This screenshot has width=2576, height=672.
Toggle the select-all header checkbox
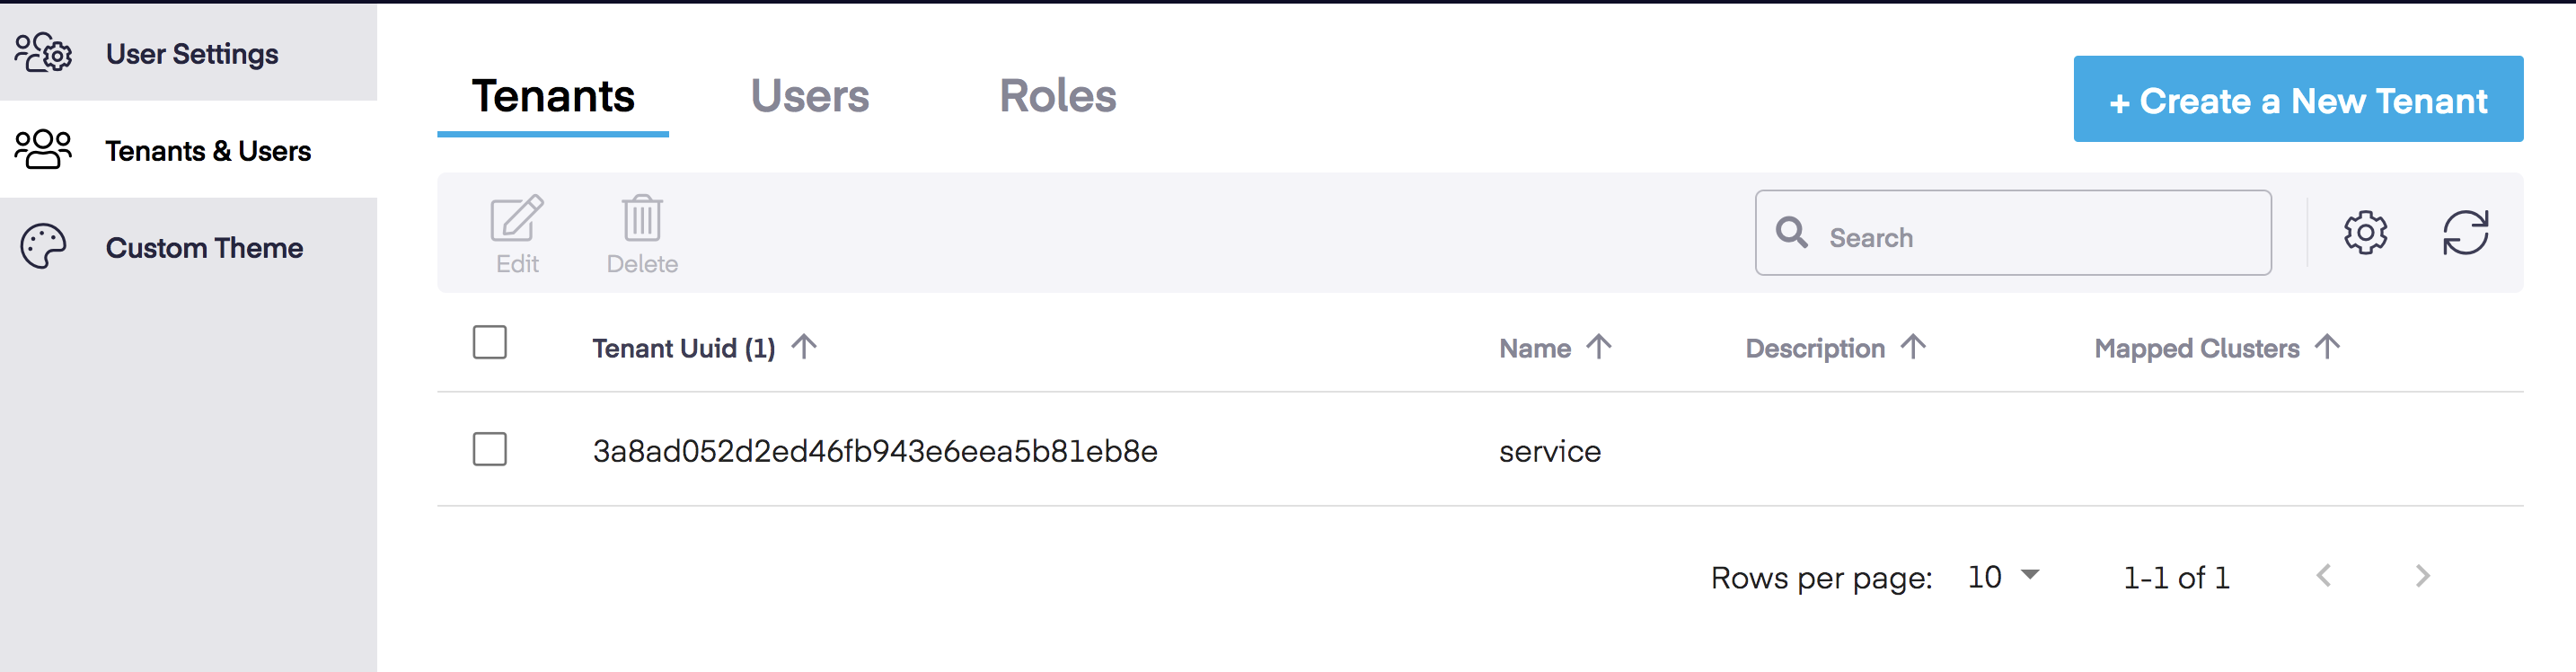pyautogui.click(x=490, y=342)
